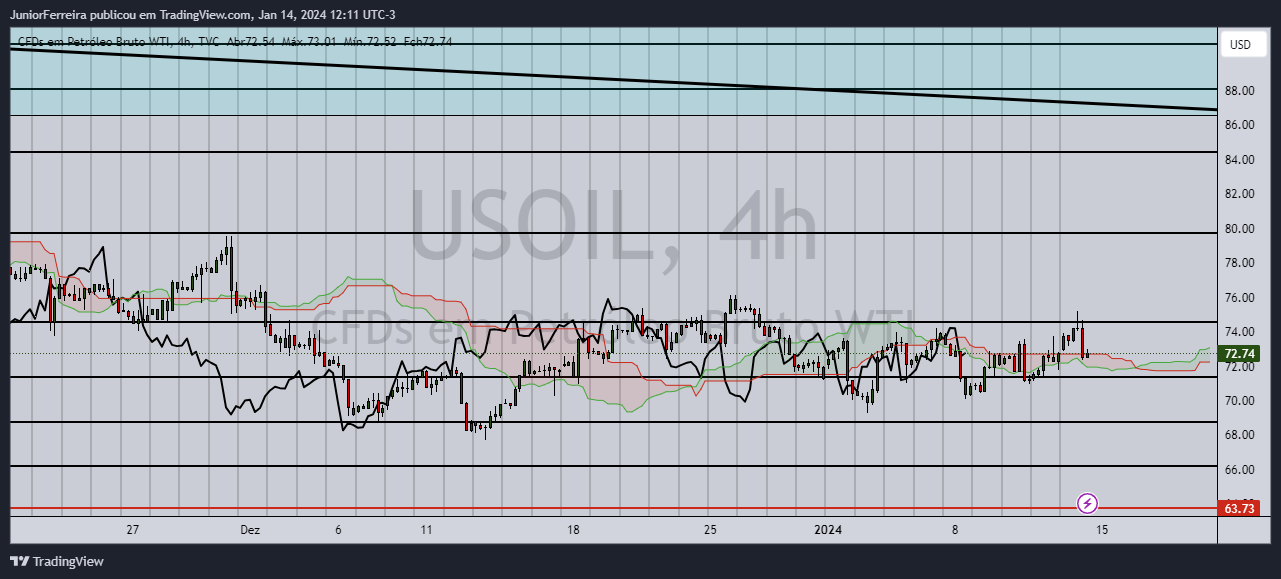Click the '25' date label on time axis
The height and width of the screenshot is (579, 1281).
[708, 530]
